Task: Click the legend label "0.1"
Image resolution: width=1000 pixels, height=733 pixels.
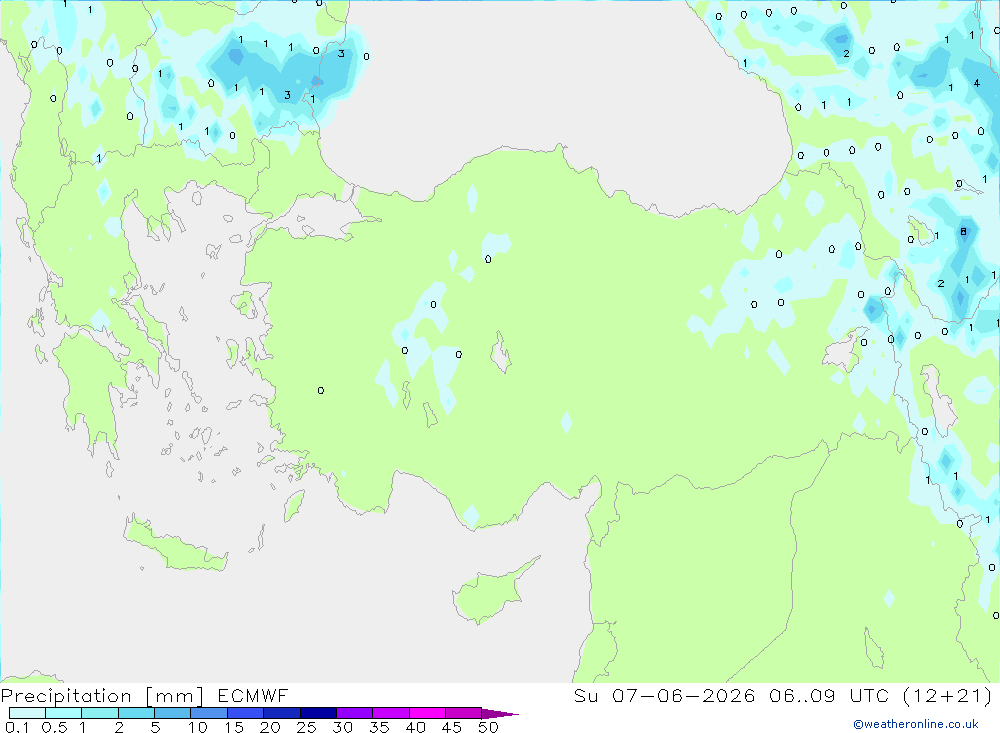Action: [x=17, y=727]
